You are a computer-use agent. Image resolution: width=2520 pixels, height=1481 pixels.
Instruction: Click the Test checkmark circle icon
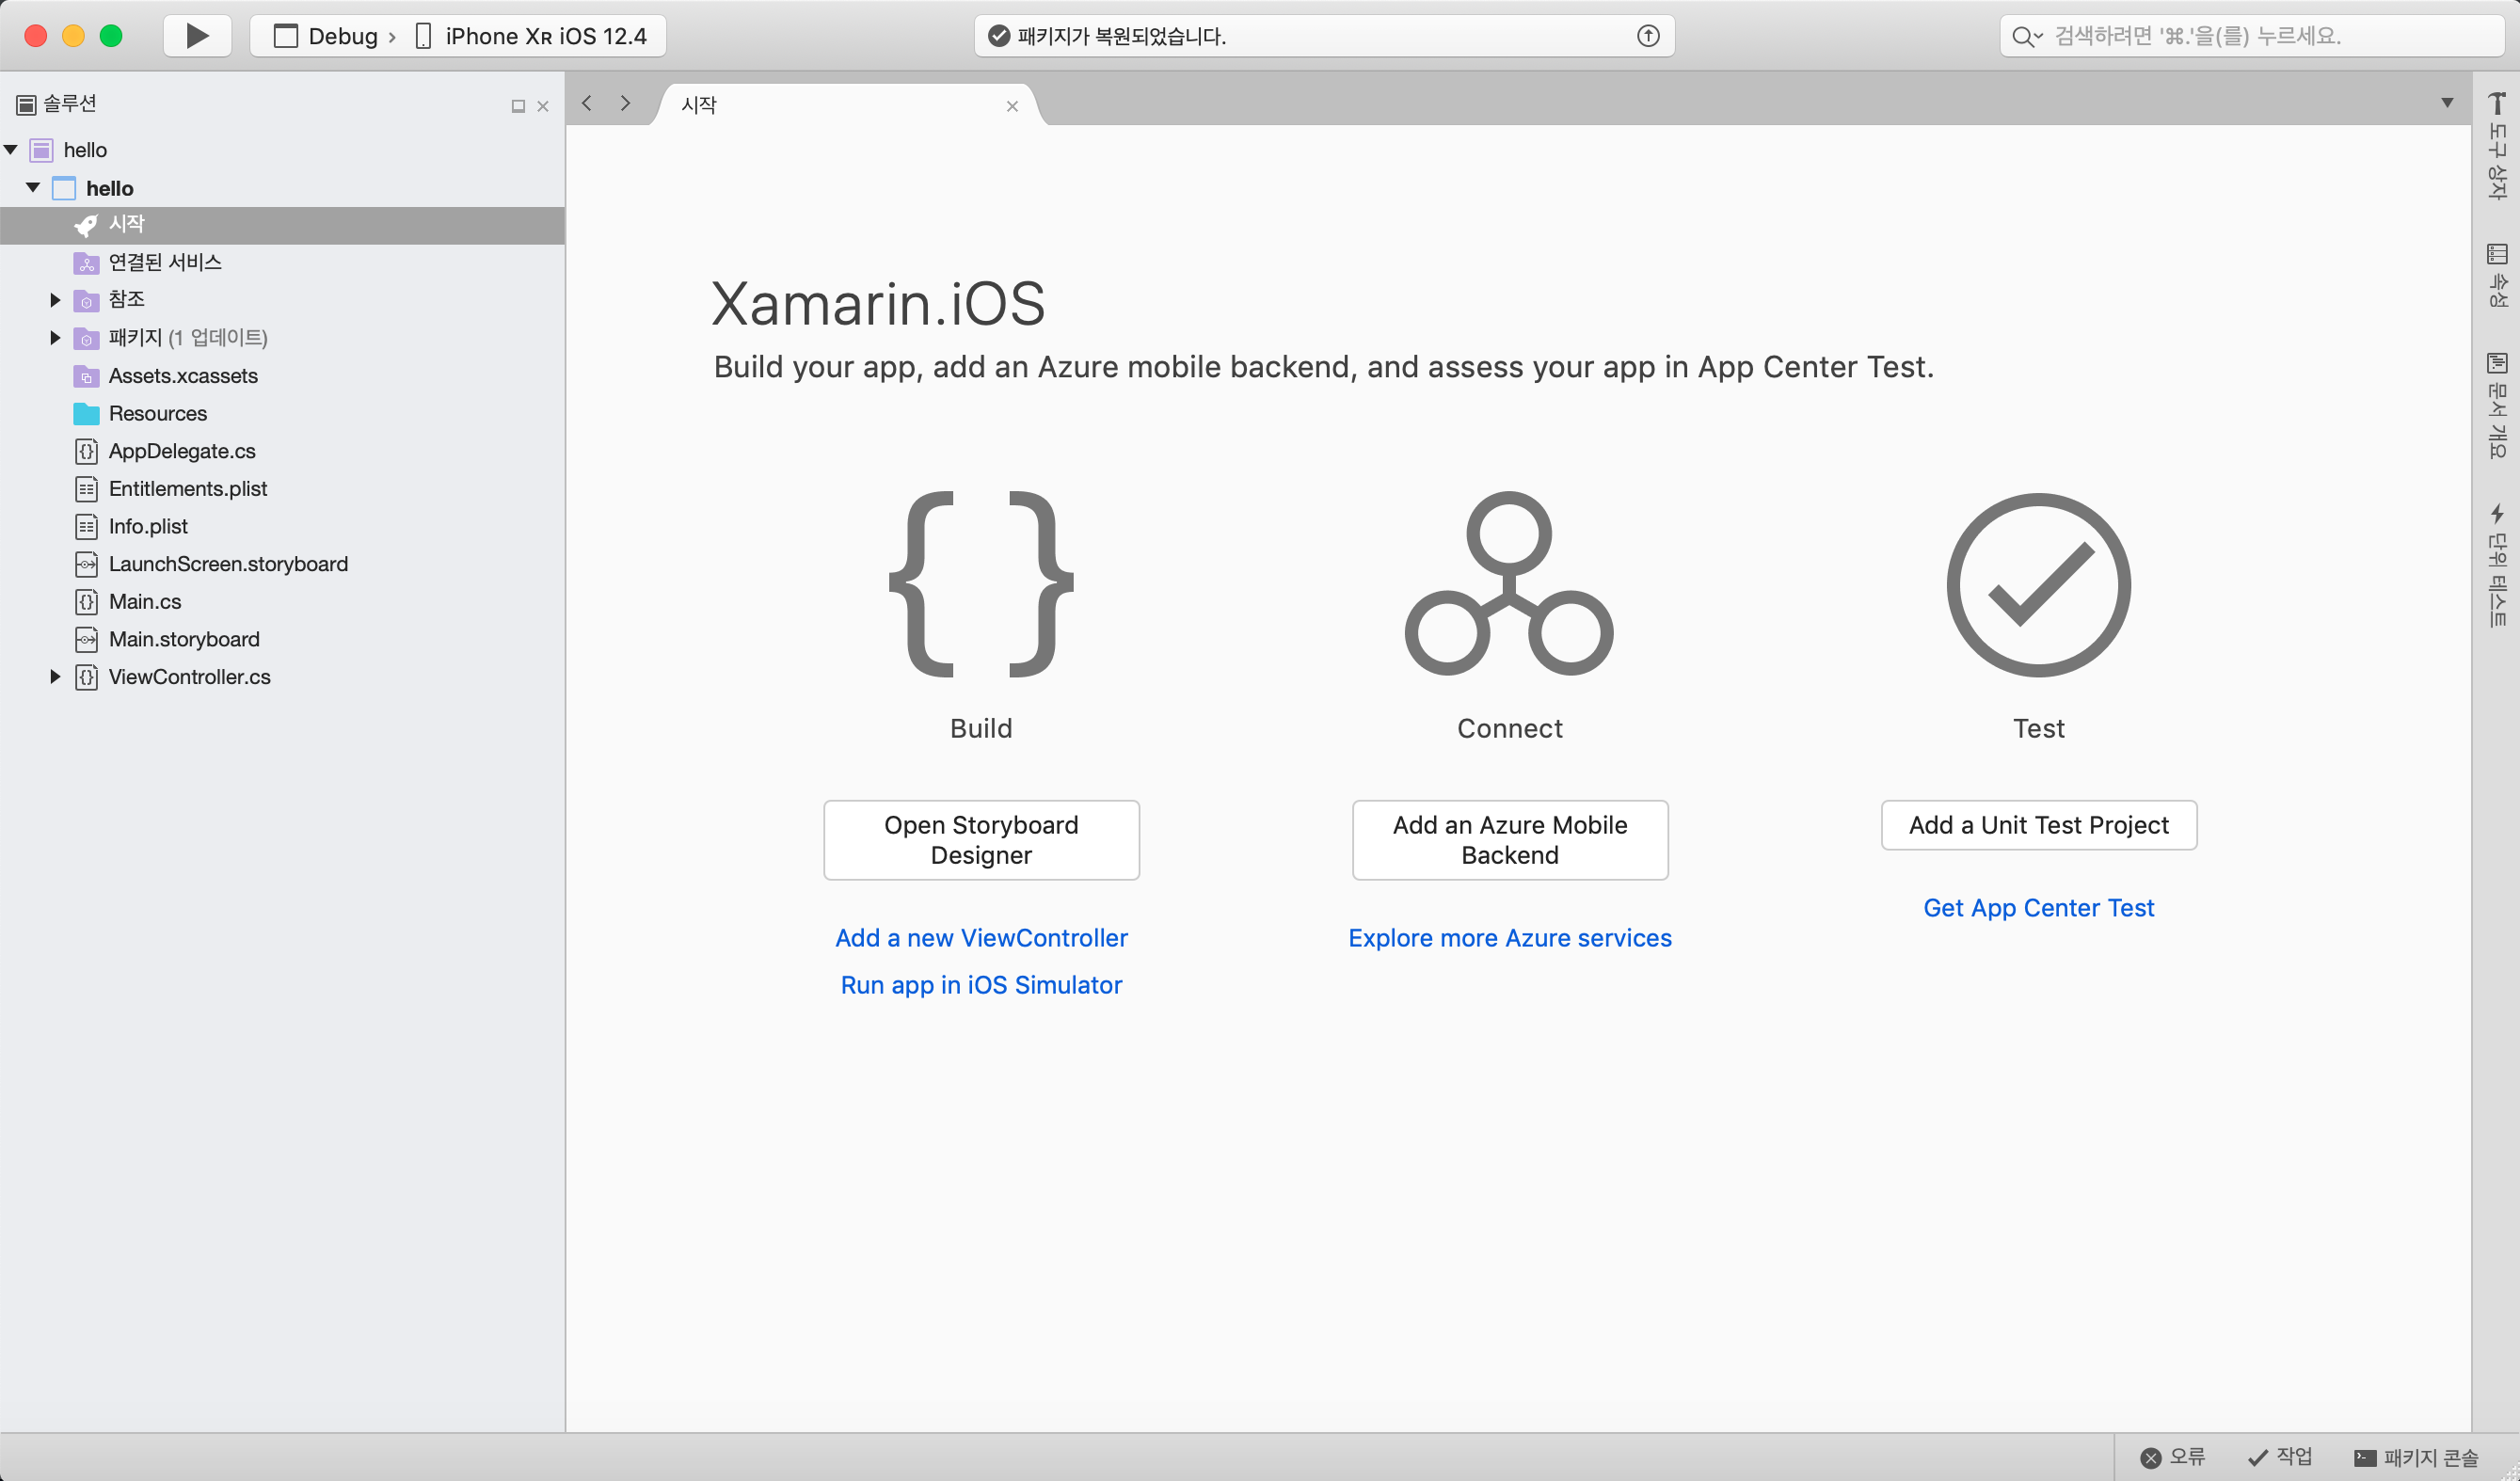coord(2038,585)
